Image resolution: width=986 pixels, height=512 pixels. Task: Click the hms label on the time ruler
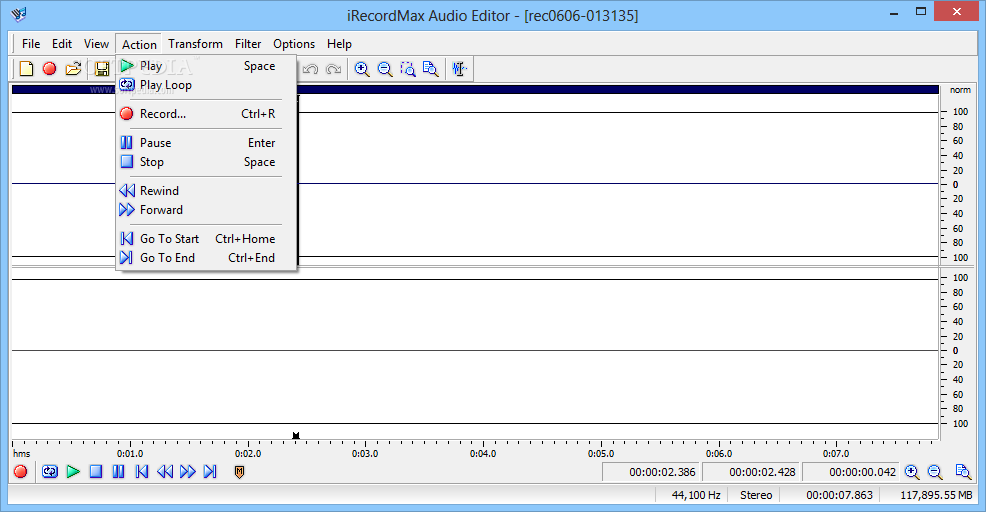point(21,454)
